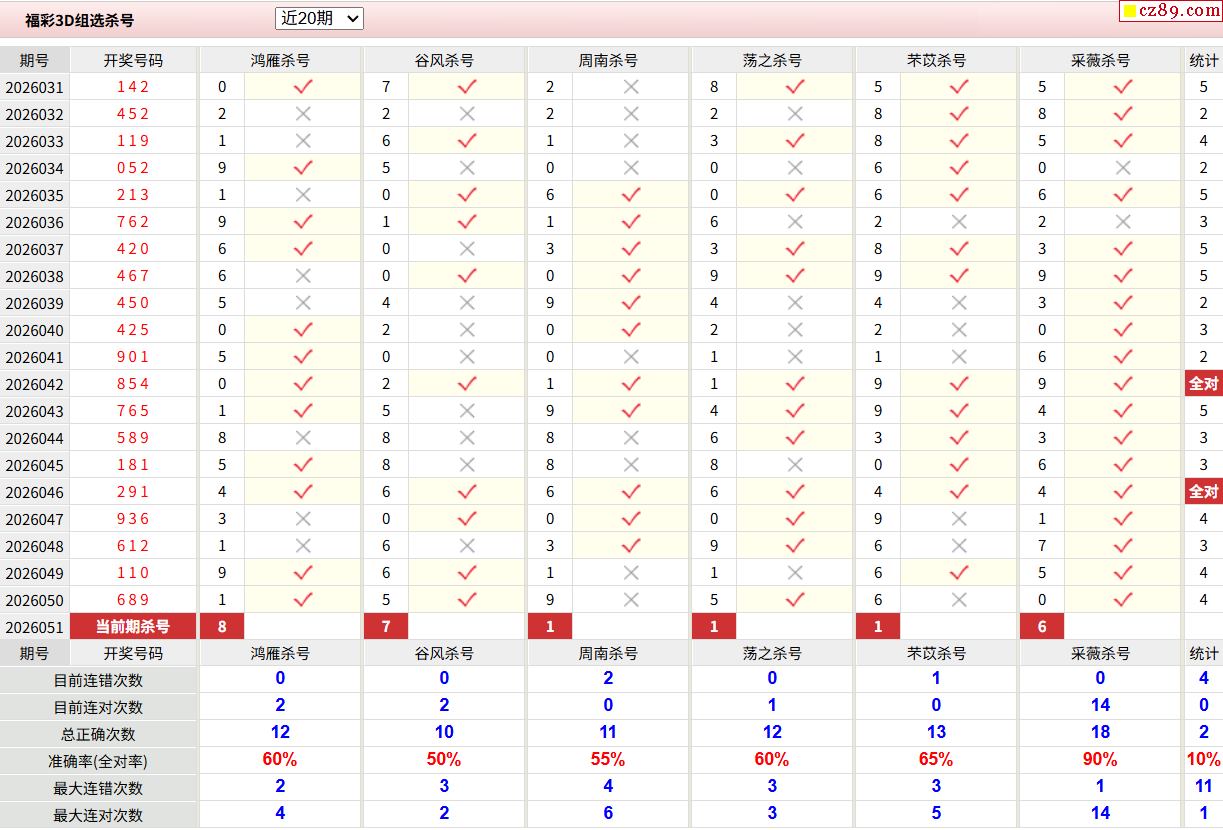1223x830 pixels.
Task: Click the 90% accuracy value for 采薇杀号
Action: point(1100,760)
